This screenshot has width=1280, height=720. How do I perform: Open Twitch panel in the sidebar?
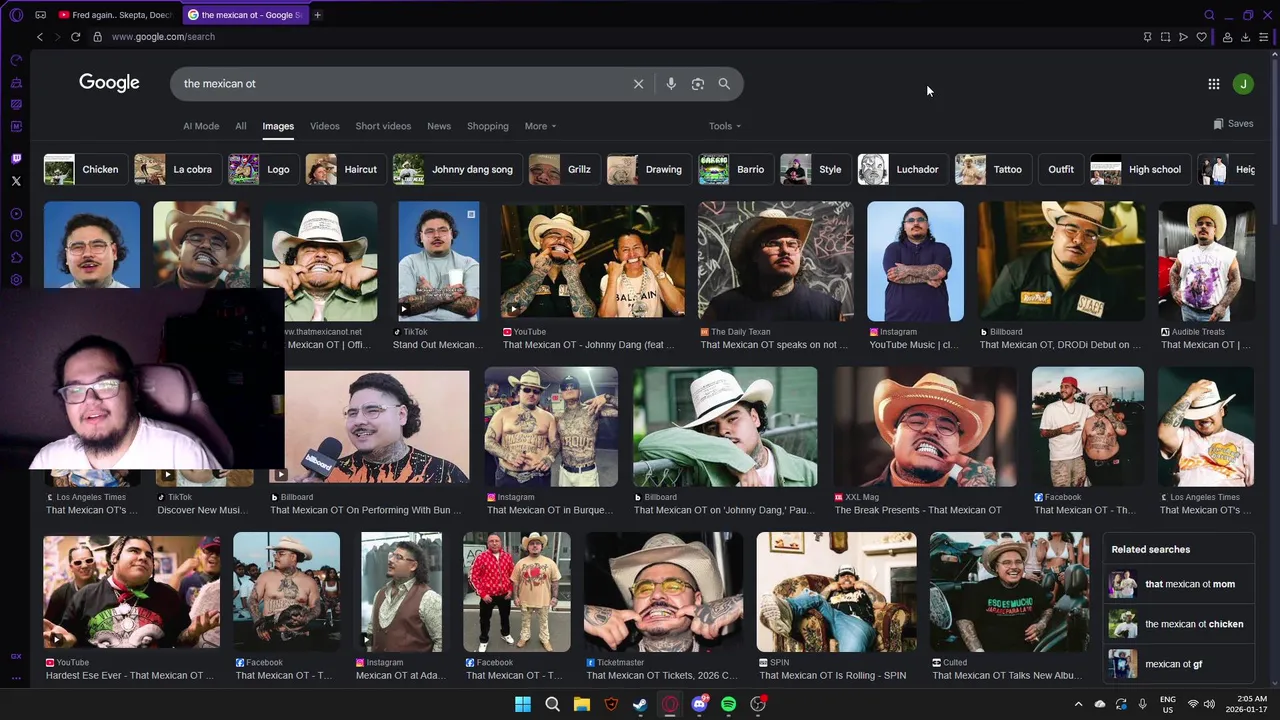[x=16, y=159]
